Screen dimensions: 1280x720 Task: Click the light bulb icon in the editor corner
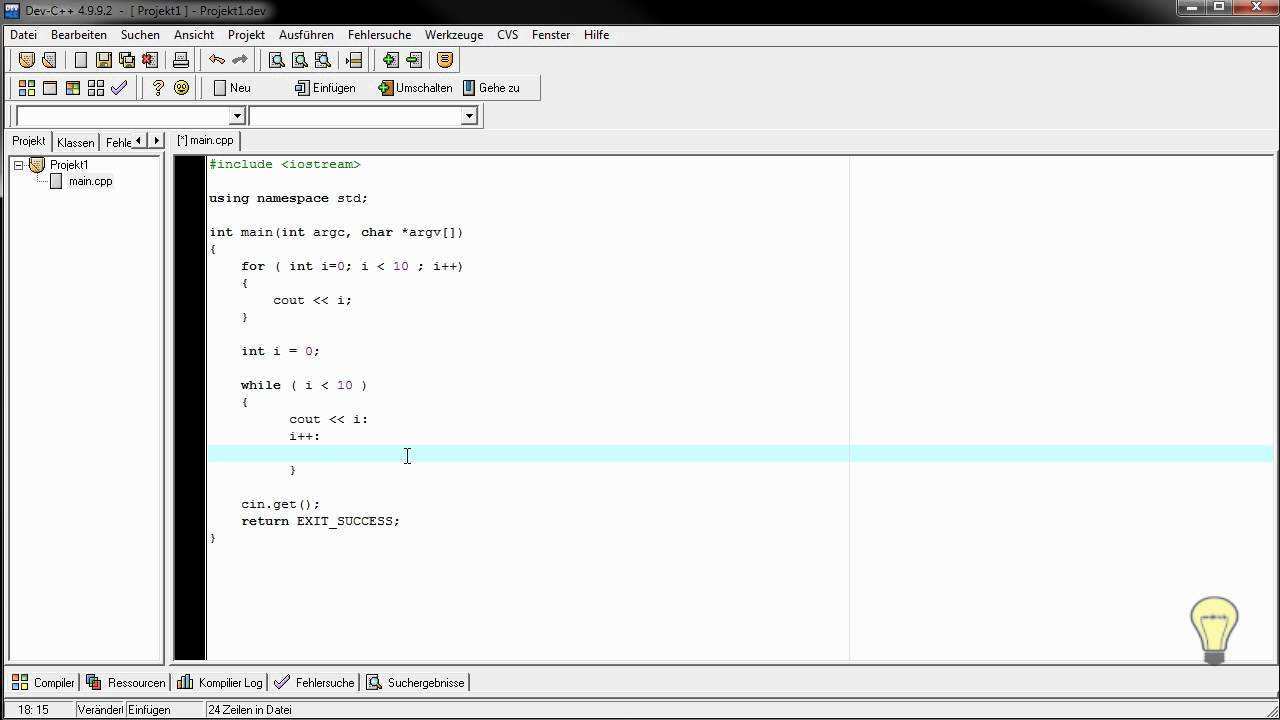coord(1214,630)
